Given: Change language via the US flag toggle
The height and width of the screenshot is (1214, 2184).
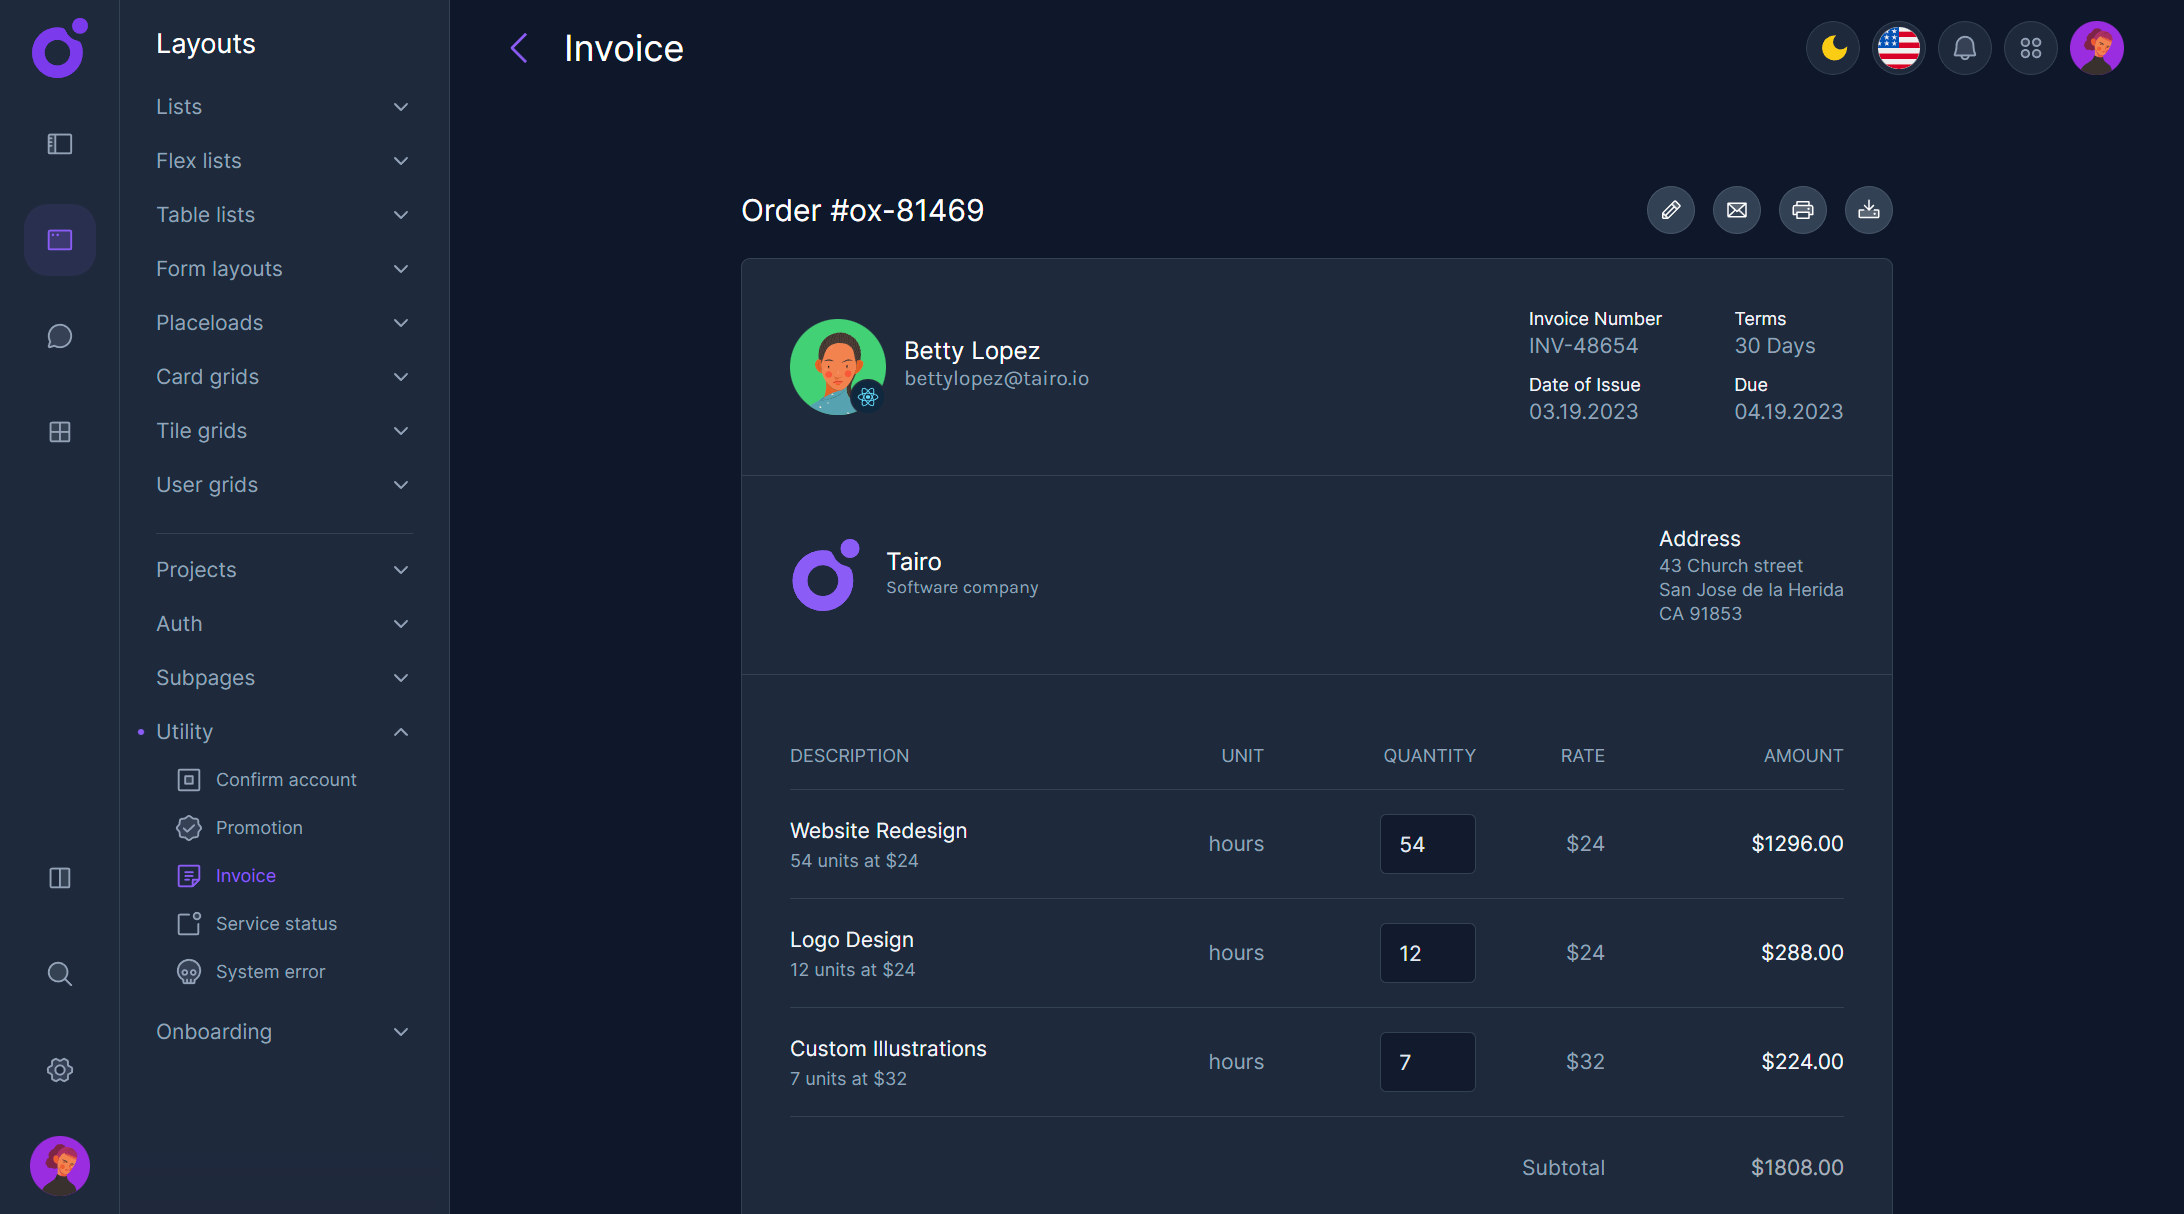Looking at the screenshot, I should 1898,47.
